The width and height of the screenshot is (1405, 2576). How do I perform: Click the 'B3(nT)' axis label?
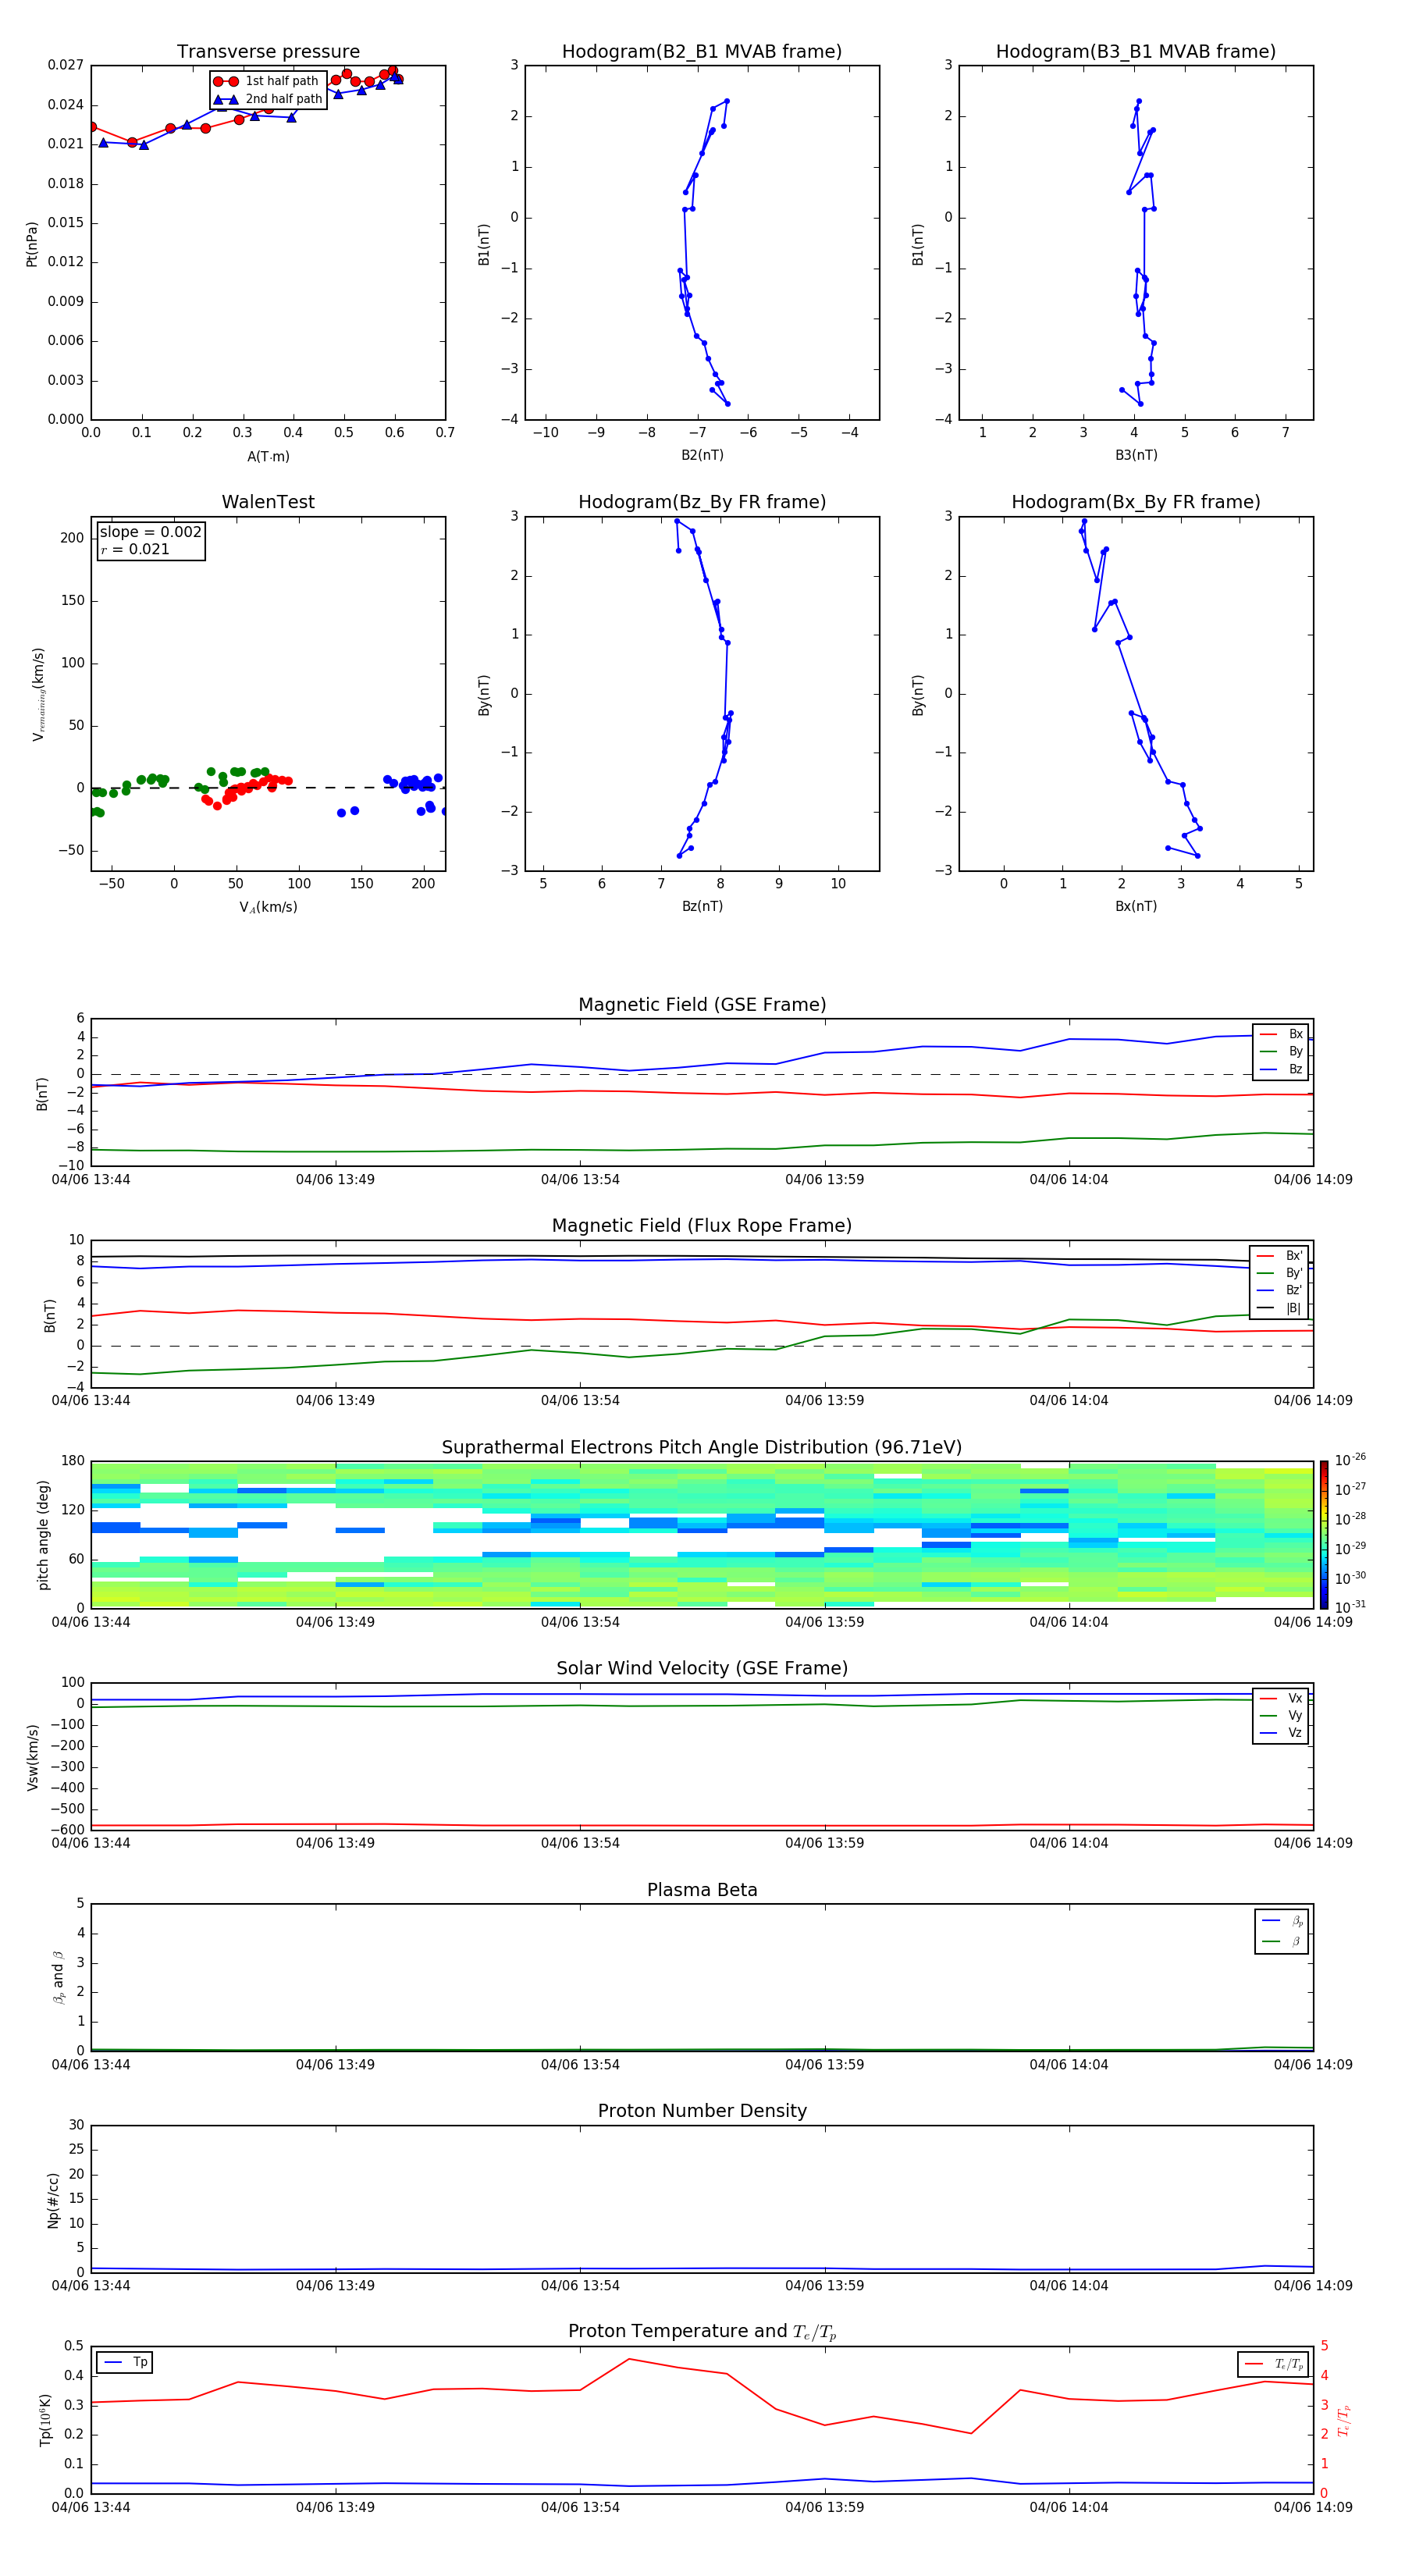click(x=1136, y=455)
